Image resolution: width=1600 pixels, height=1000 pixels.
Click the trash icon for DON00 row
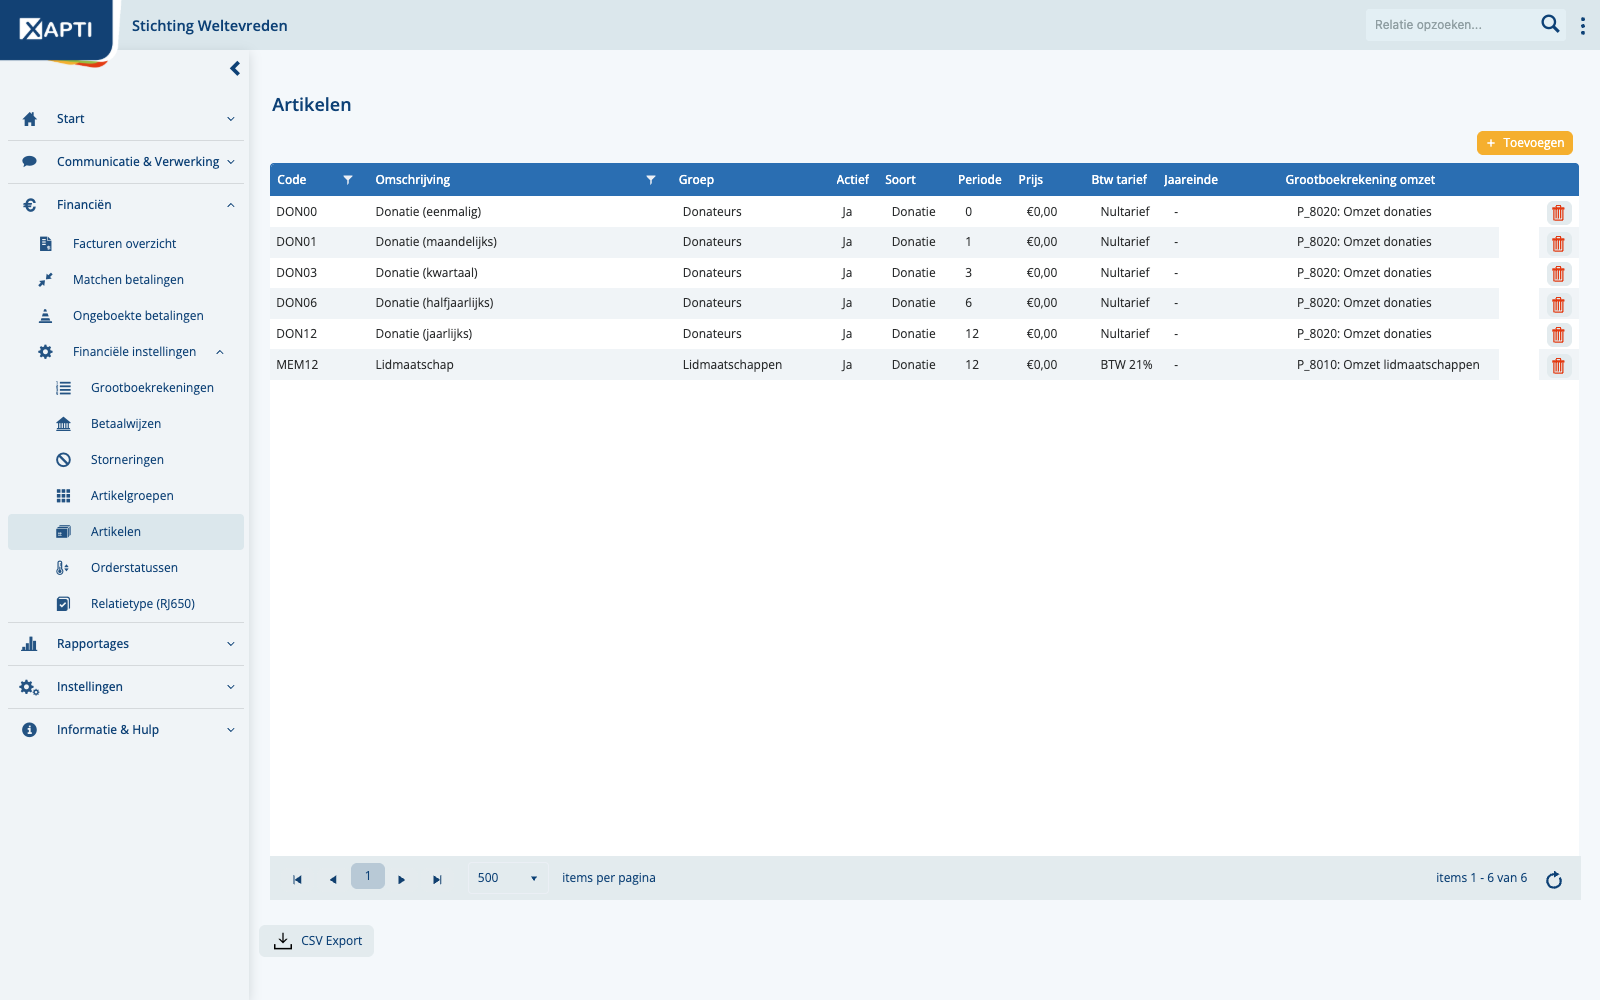point(1558,213)
